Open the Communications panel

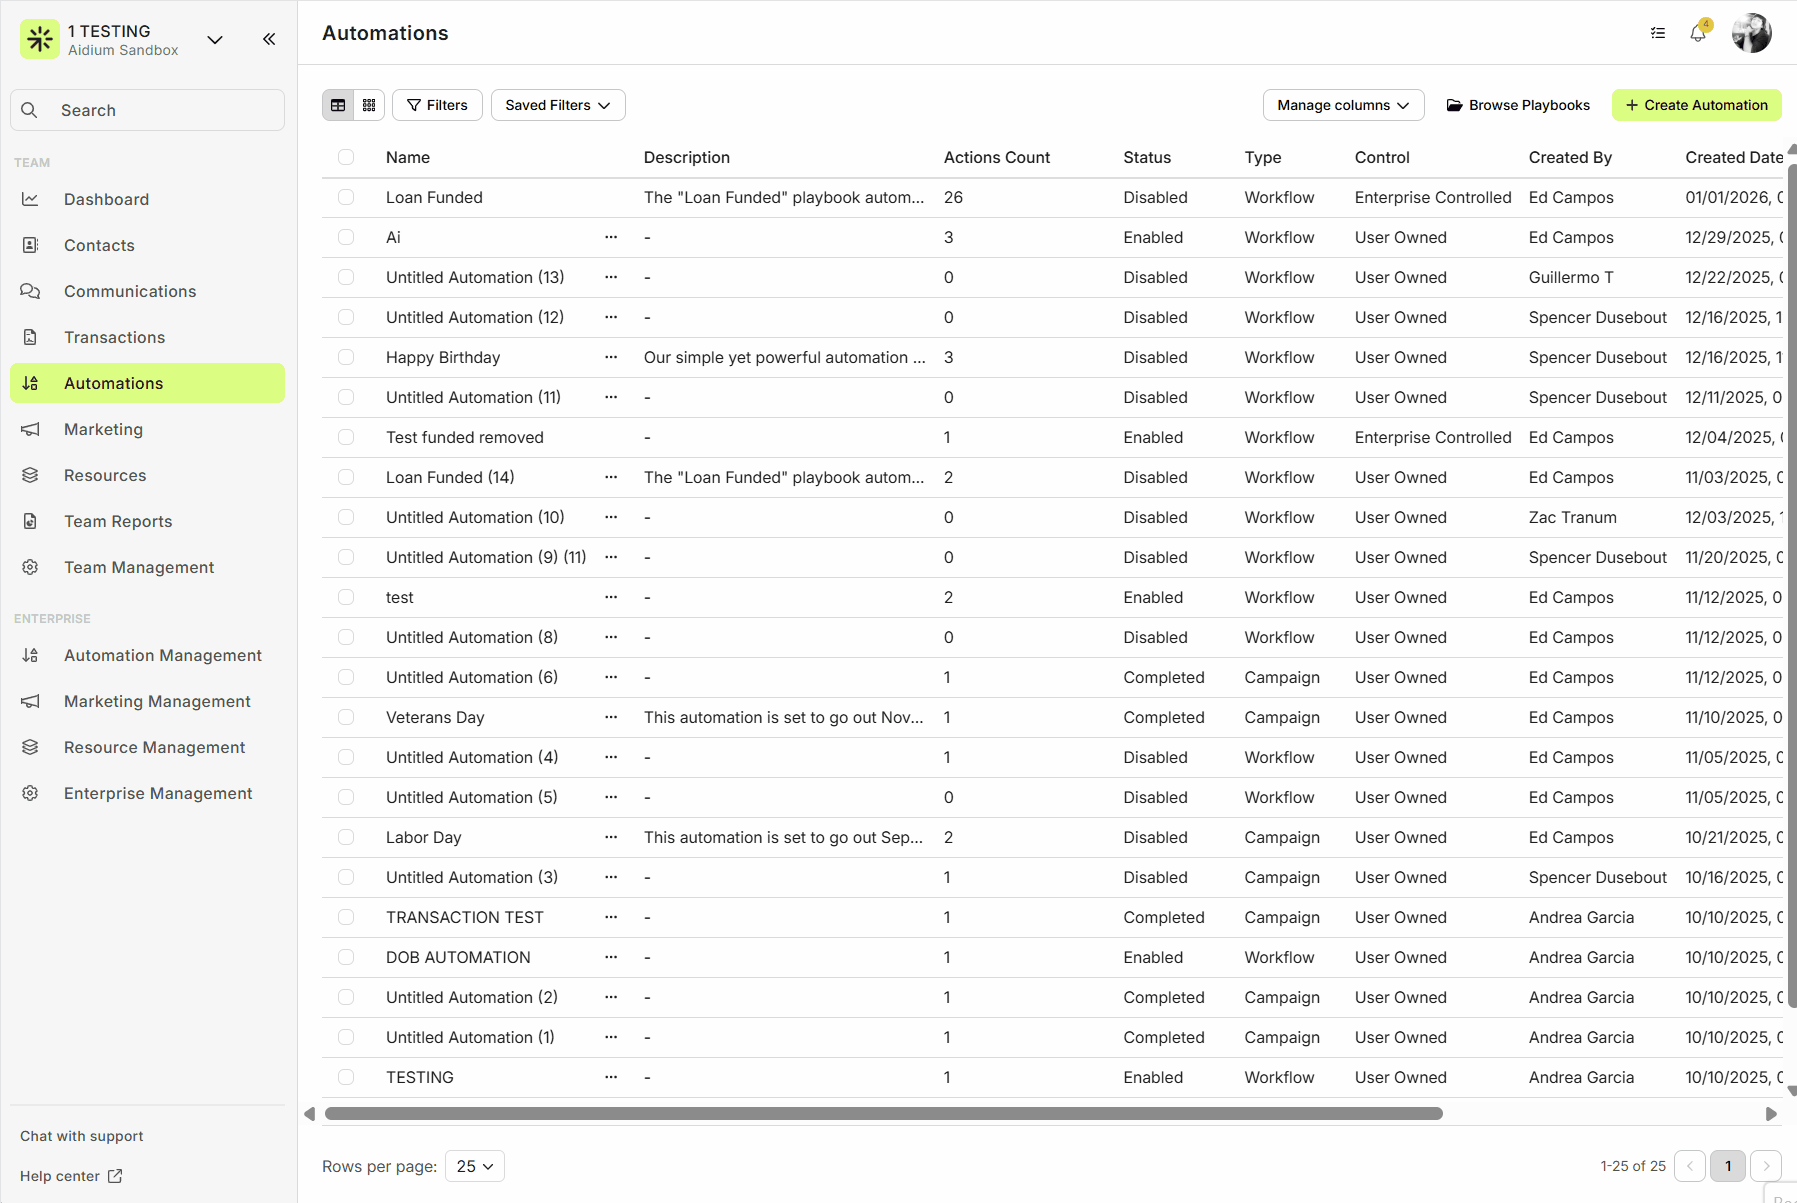[130, 291]
